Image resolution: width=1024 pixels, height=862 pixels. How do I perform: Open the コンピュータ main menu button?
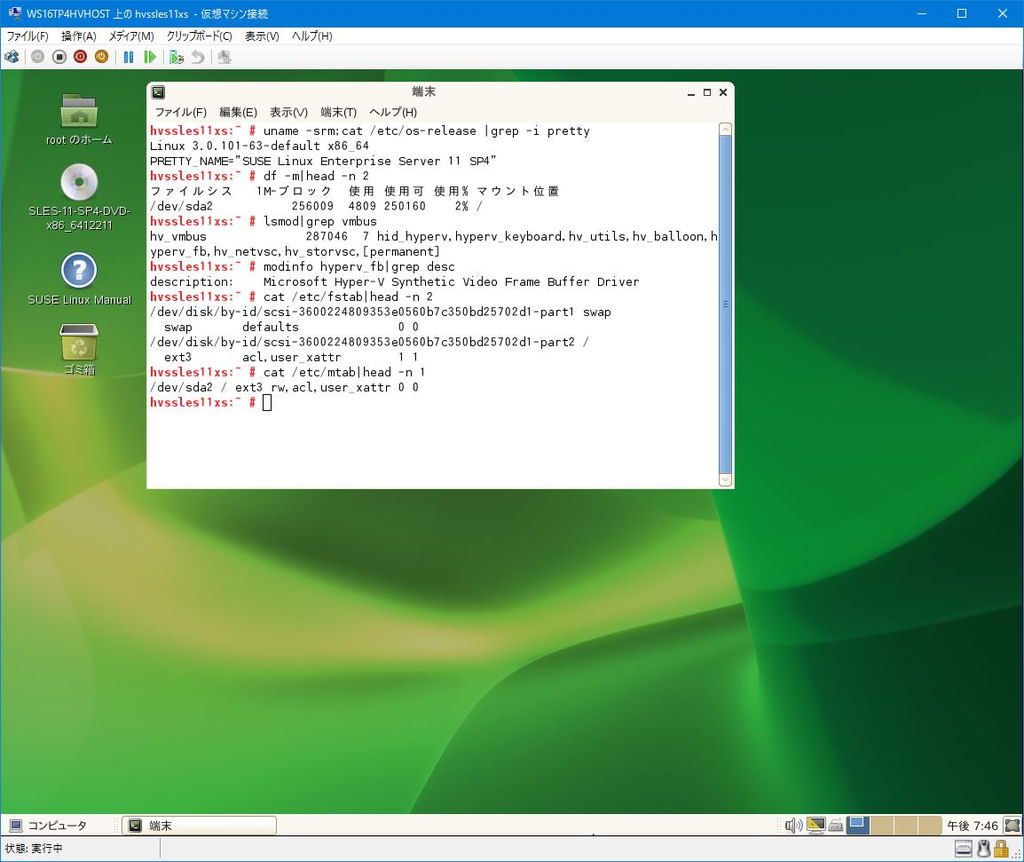click(x=48, y=825)
